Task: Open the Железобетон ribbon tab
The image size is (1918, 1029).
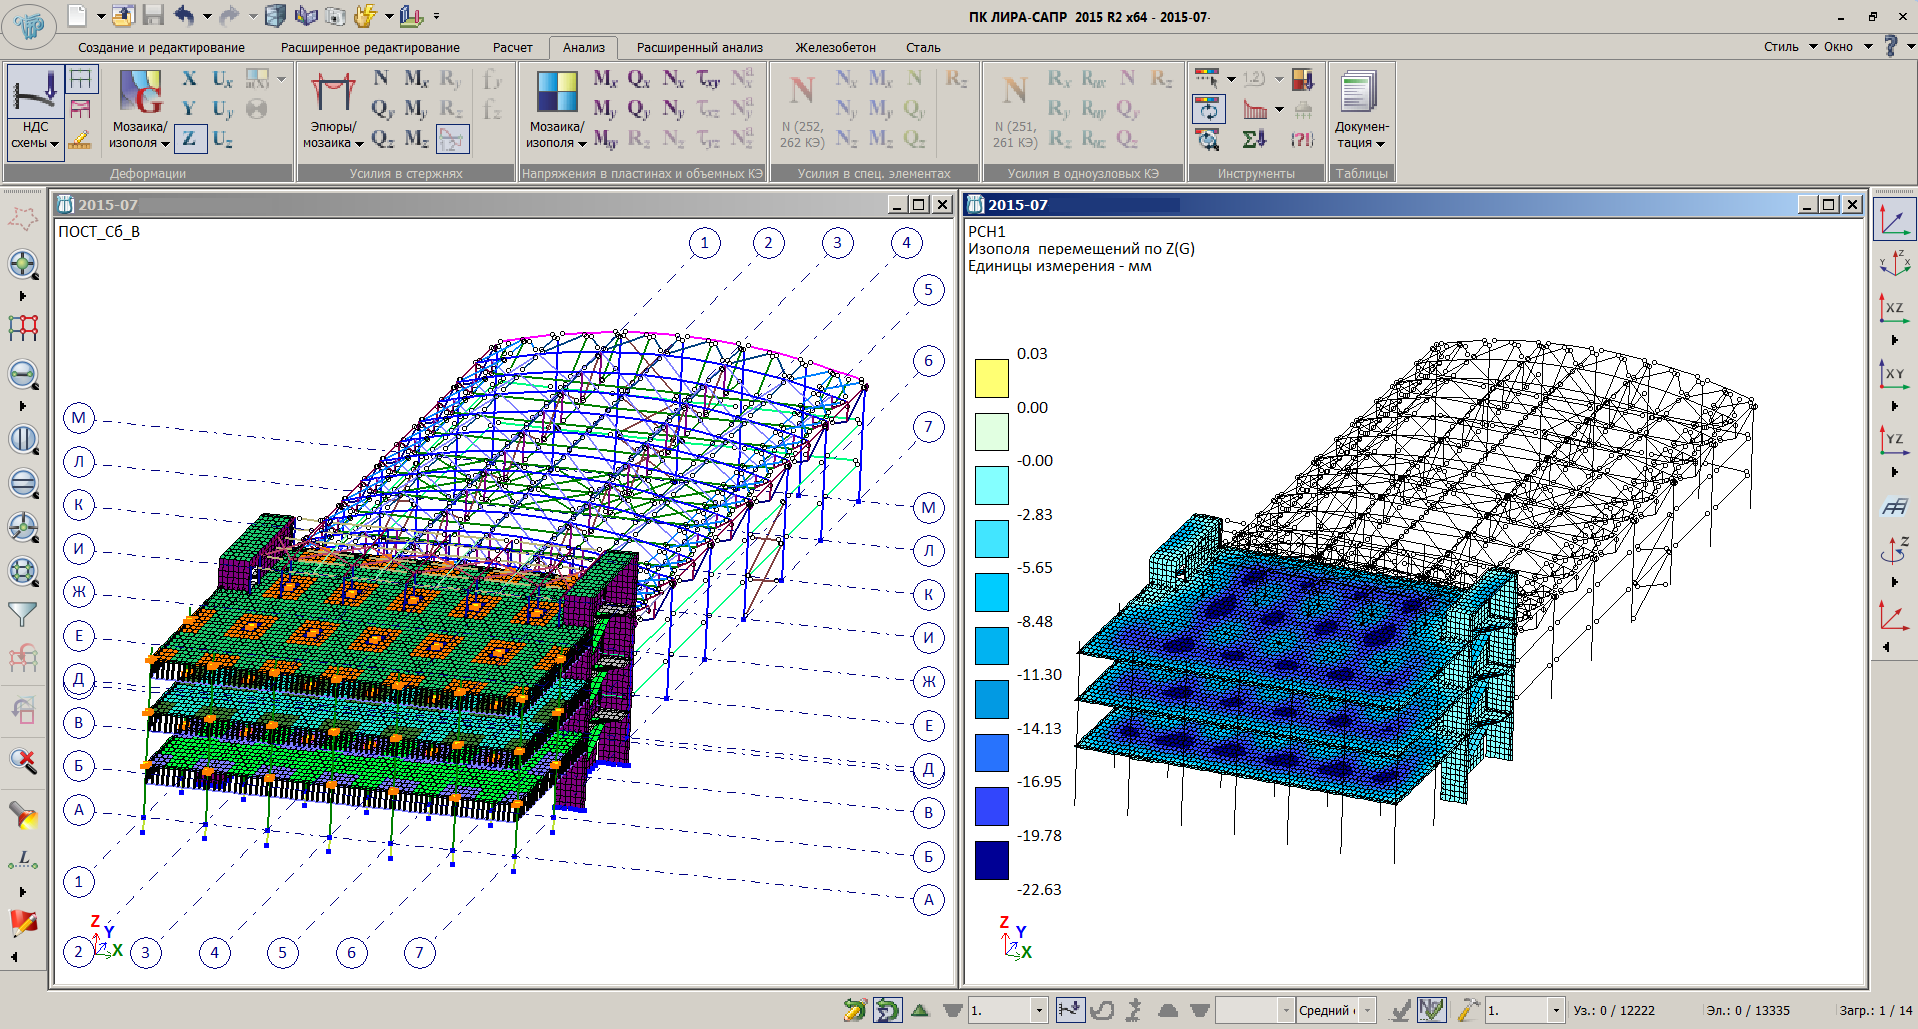Action: pyautogui.click(x=835, y=47)
